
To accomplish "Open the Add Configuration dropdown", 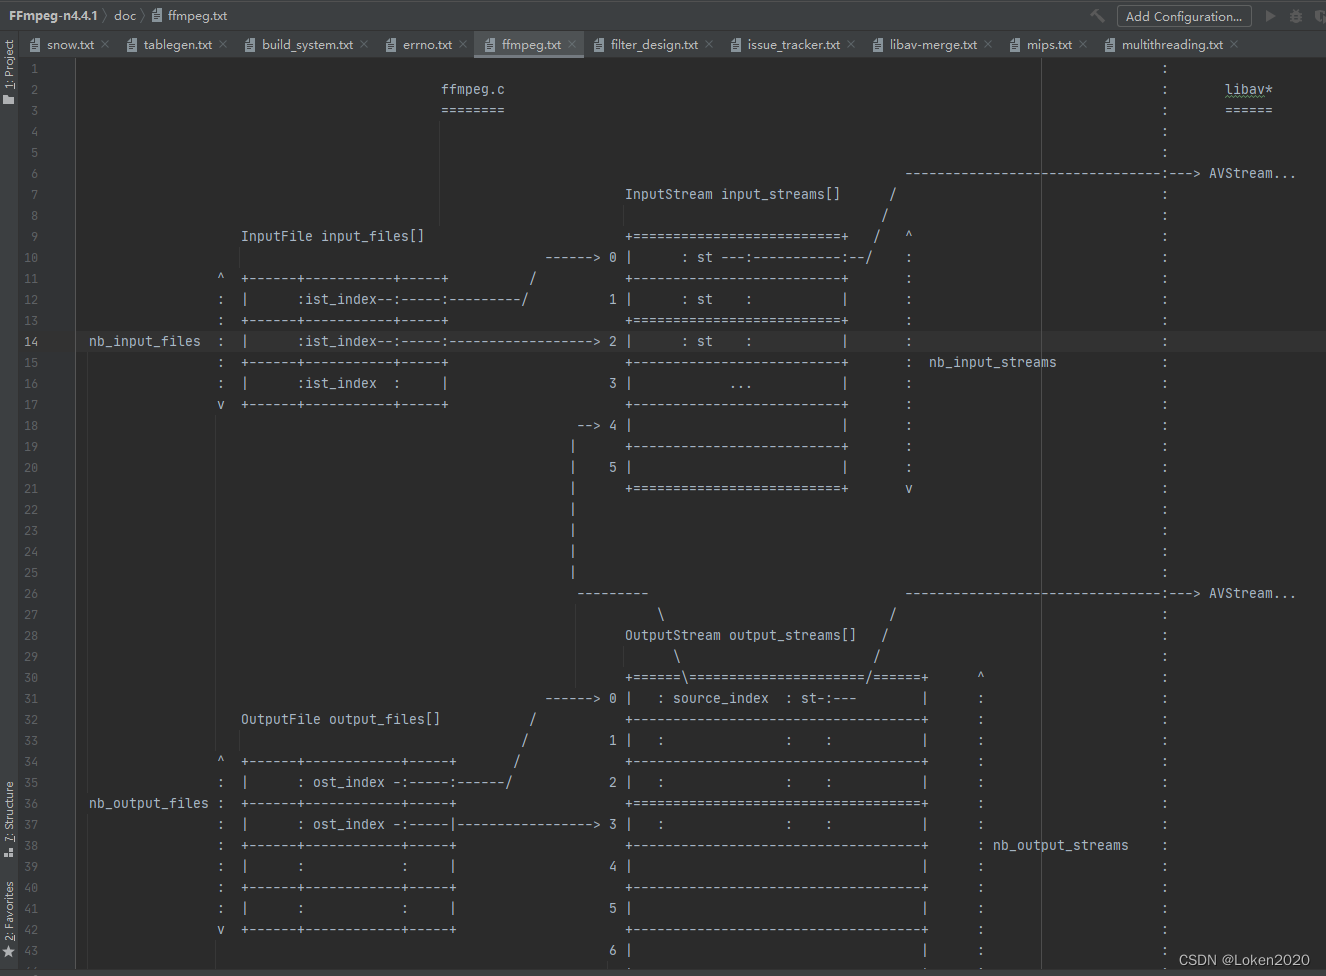I will coord(1184,16).
